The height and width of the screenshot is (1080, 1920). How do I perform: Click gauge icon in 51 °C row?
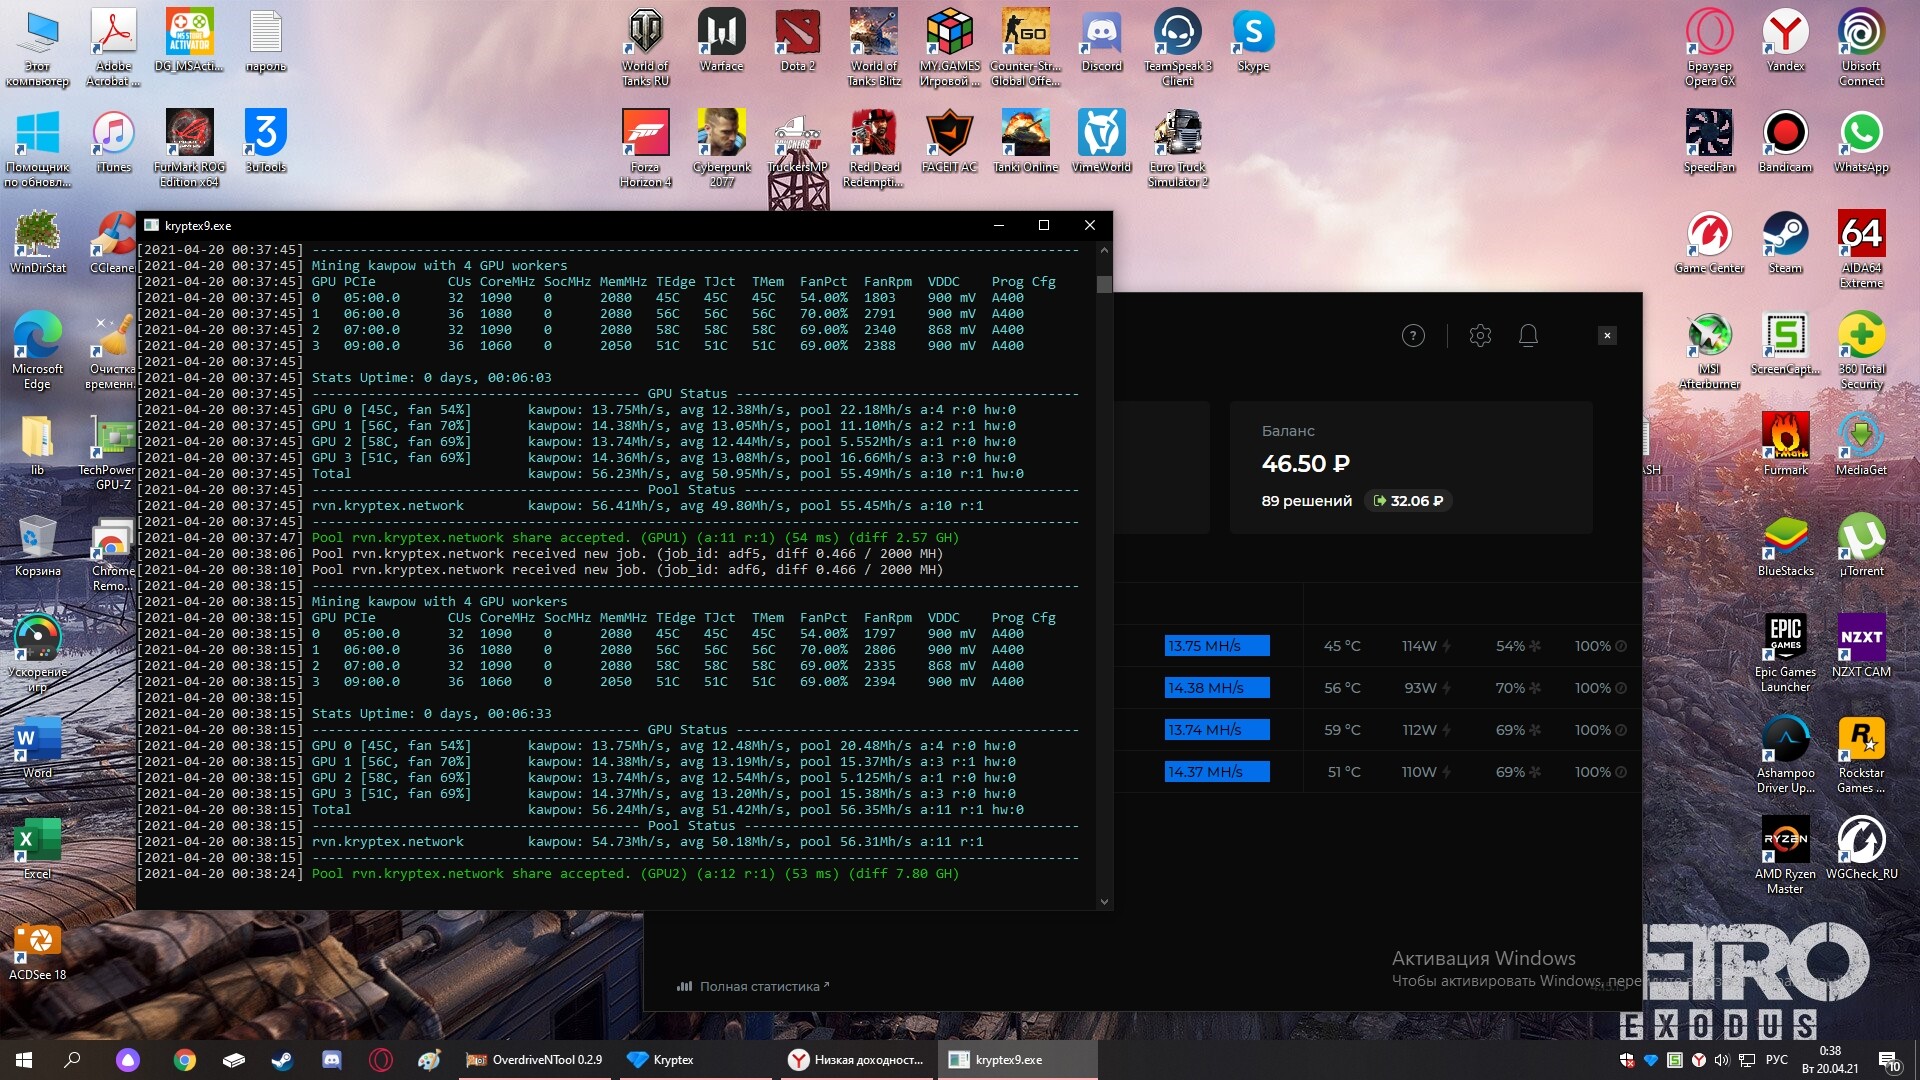[x=1621, y=772]
